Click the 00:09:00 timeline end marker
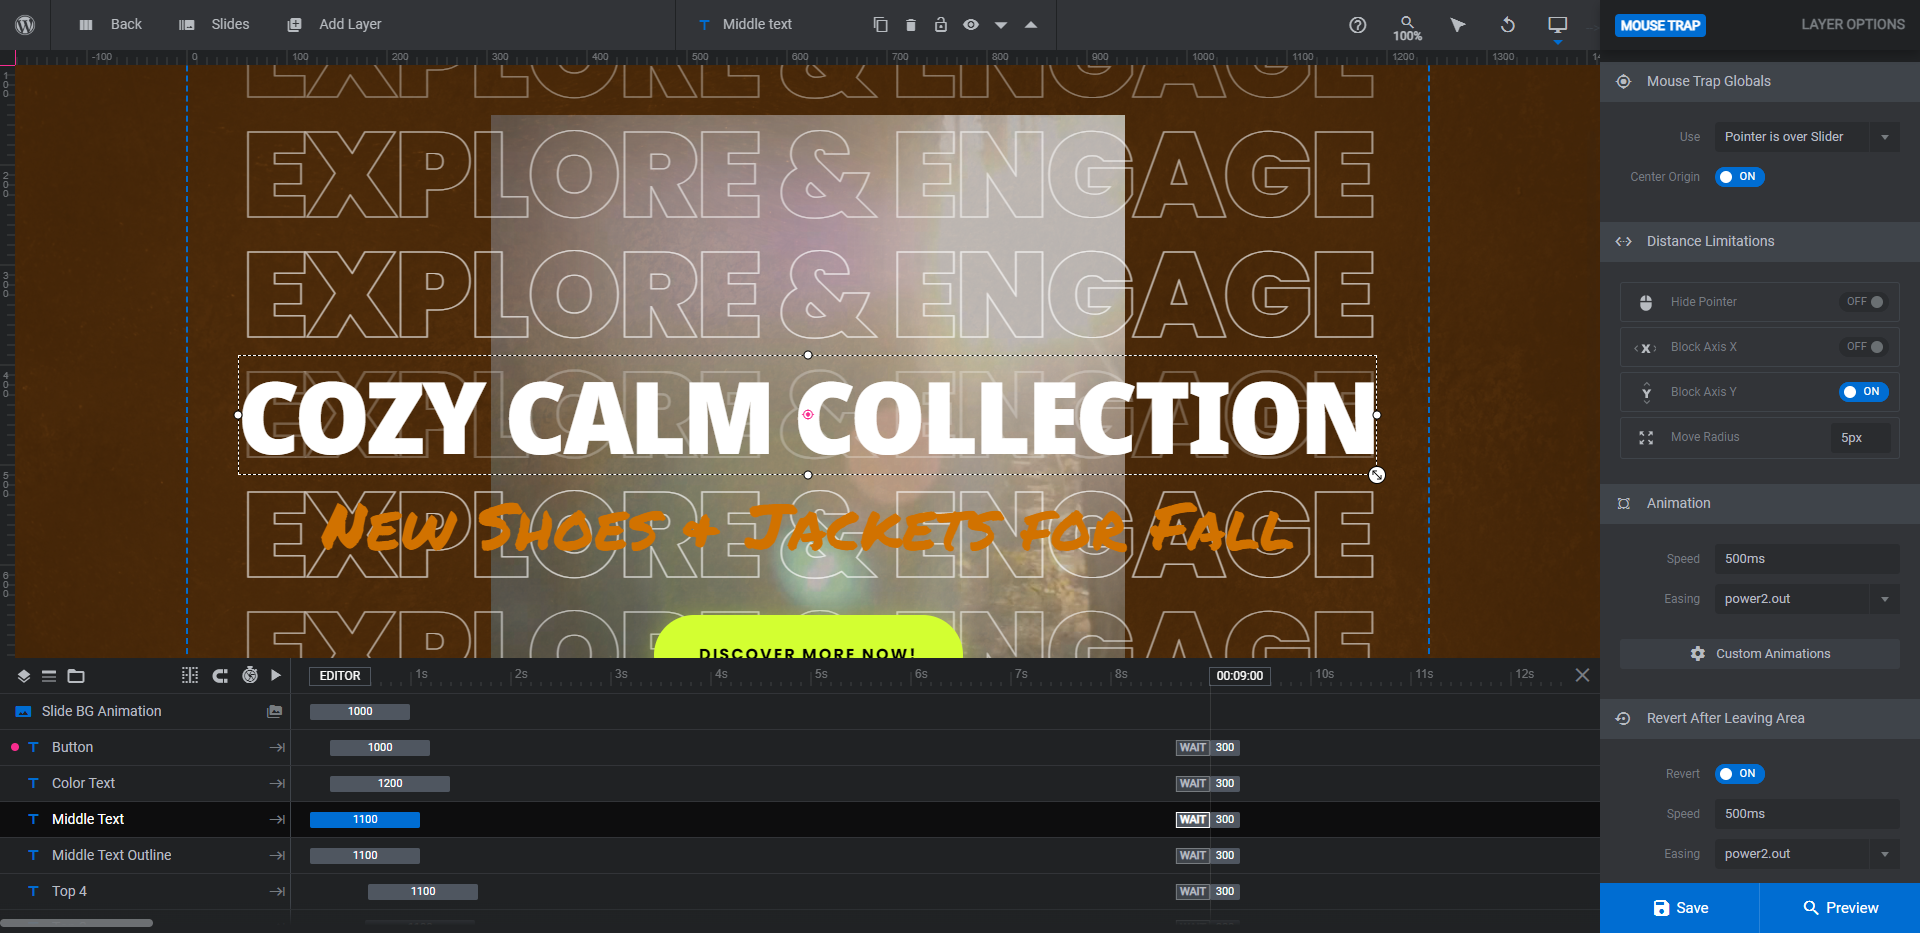The height and width of the screenshot is (933, 1920). tap(1240, 676)
